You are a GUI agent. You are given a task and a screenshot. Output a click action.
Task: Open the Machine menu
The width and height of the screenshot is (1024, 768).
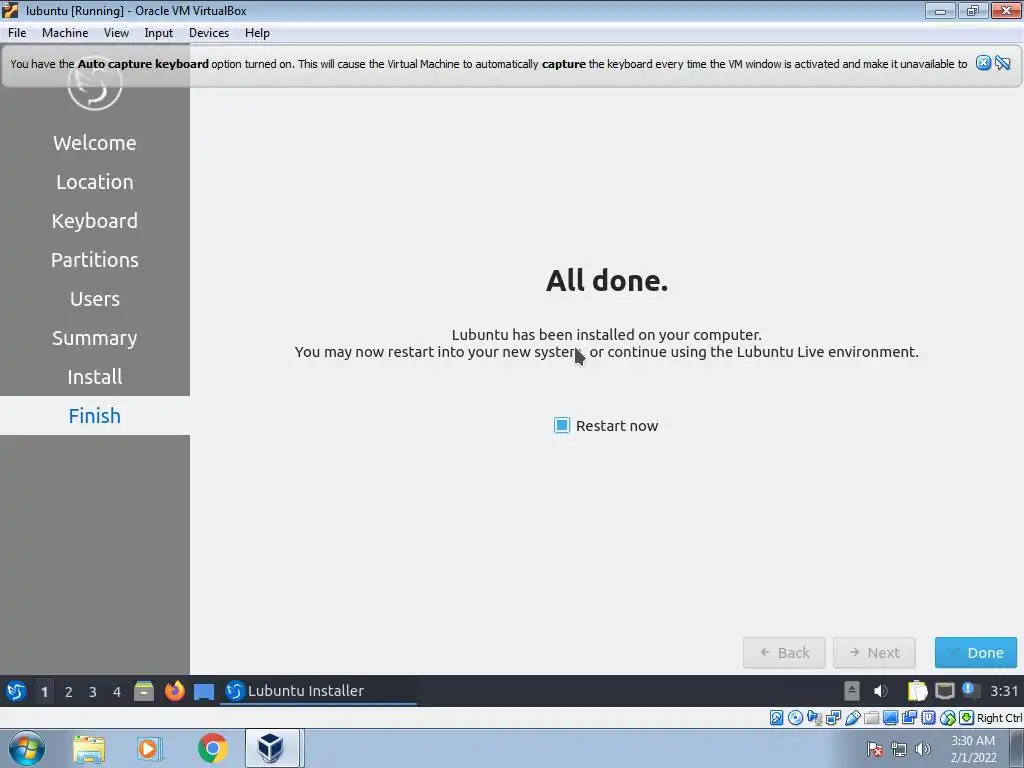pos(65,33)
